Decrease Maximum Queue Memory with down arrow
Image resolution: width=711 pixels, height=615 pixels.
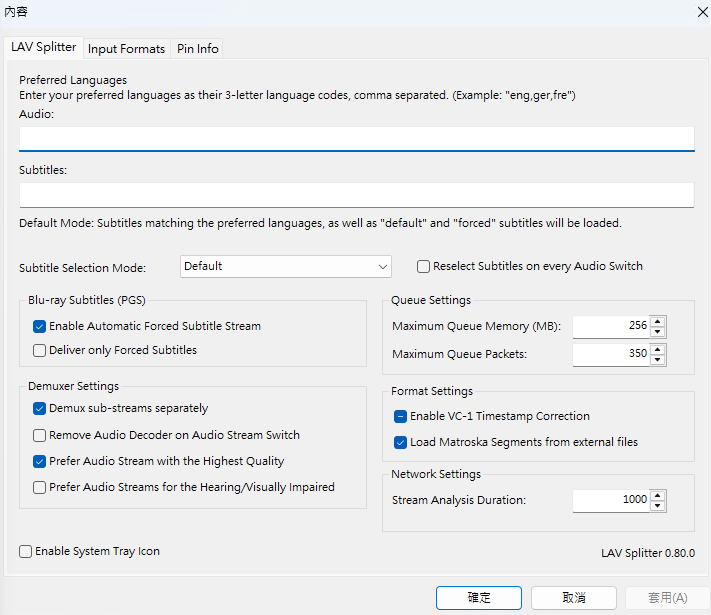tap(657, 332)
